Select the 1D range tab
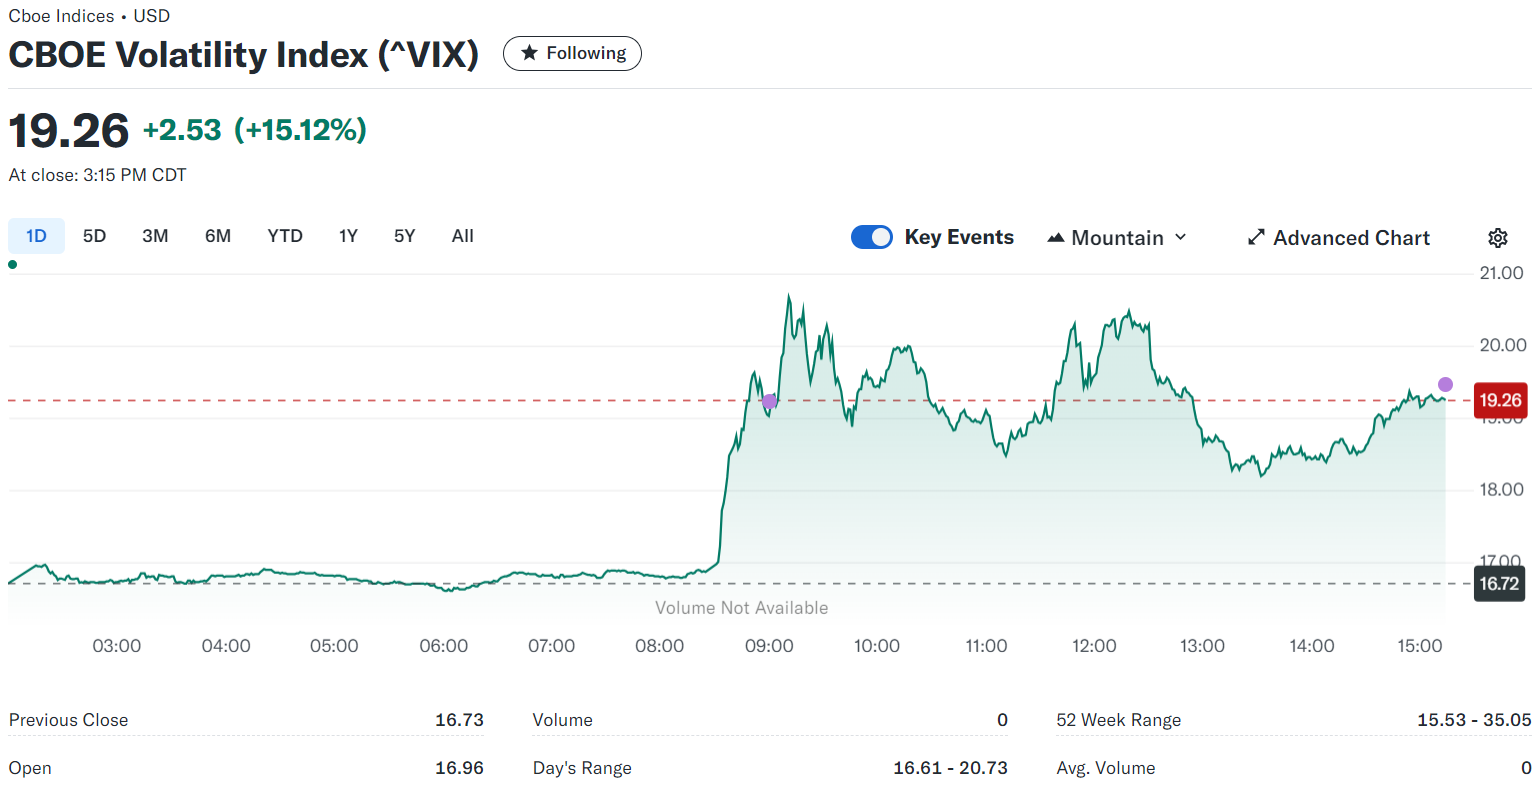Image resolution: width=1539 pixels, height=785 pixels. 36,236
